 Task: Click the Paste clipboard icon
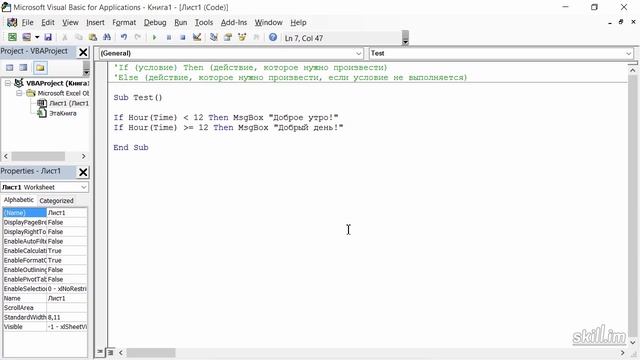tap(93, 38)
